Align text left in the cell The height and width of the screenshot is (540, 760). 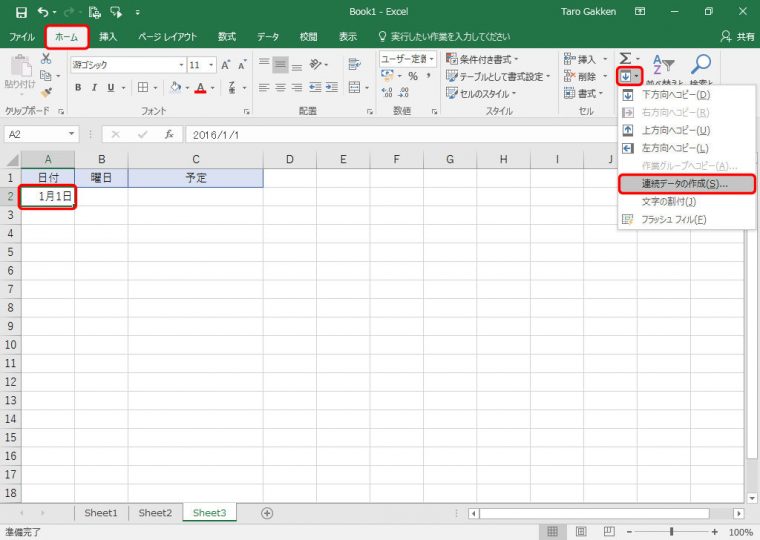(264, 87)
